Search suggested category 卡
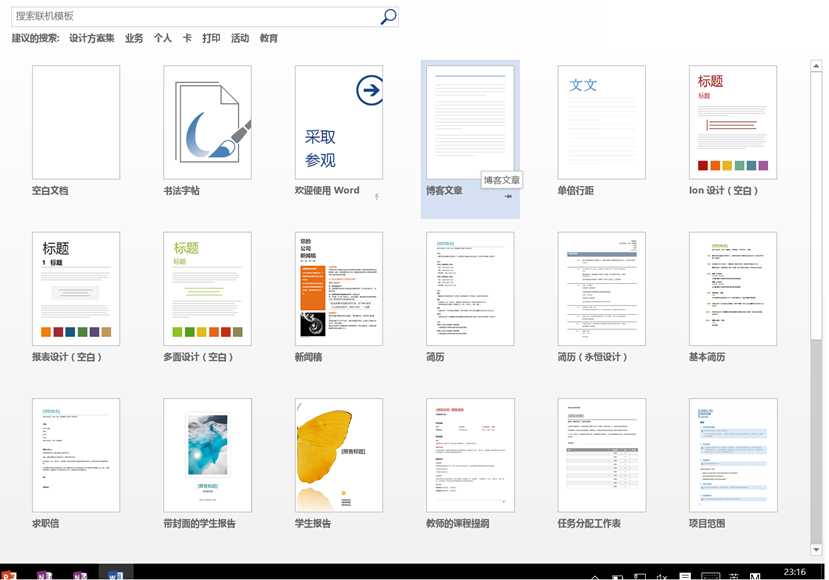Viewport: 829px width, 580px height. click(187, 38)
